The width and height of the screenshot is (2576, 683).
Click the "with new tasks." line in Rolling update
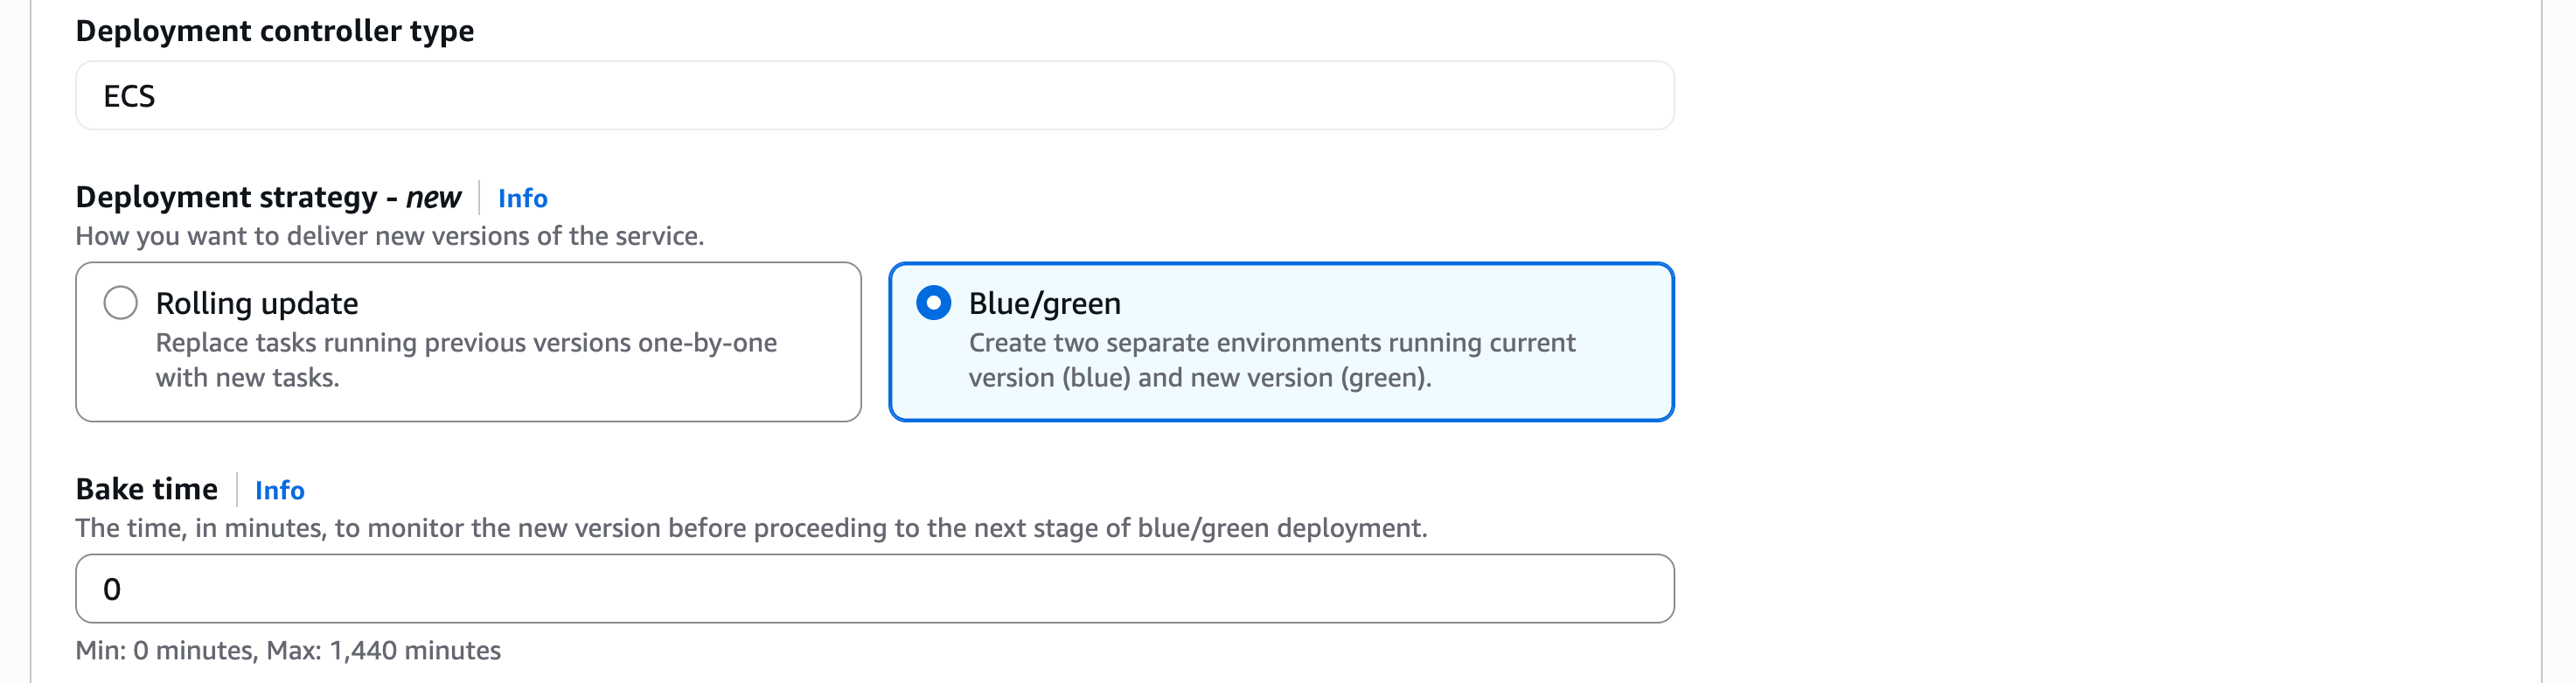point(248,378)
